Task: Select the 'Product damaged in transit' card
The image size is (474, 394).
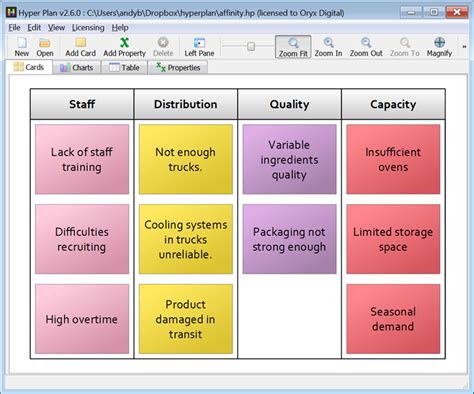Action: tap(186, 319)
